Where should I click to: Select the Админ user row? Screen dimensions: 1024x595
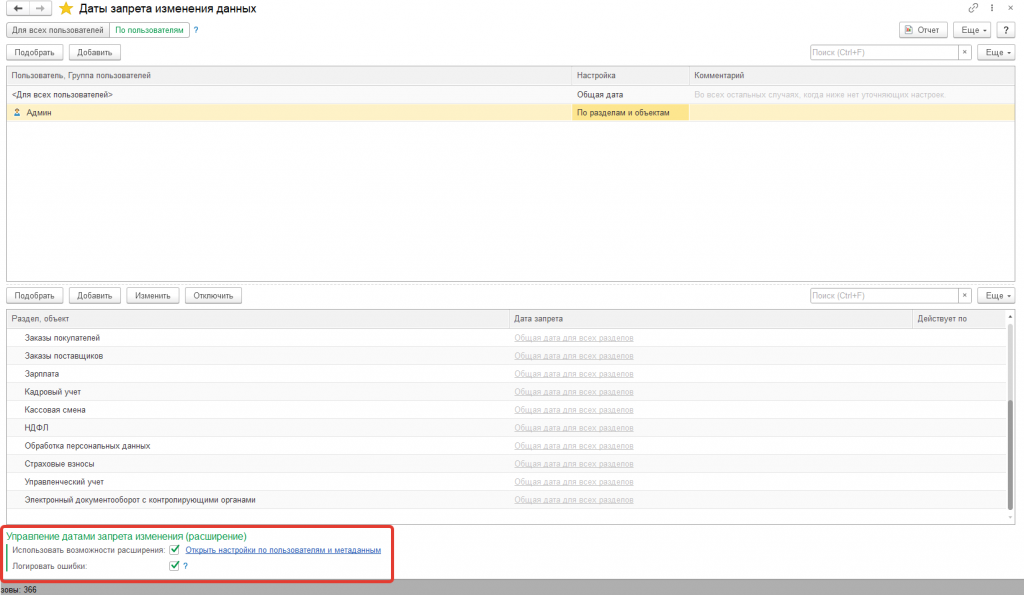pyautogui.click(x=511, y=112)
